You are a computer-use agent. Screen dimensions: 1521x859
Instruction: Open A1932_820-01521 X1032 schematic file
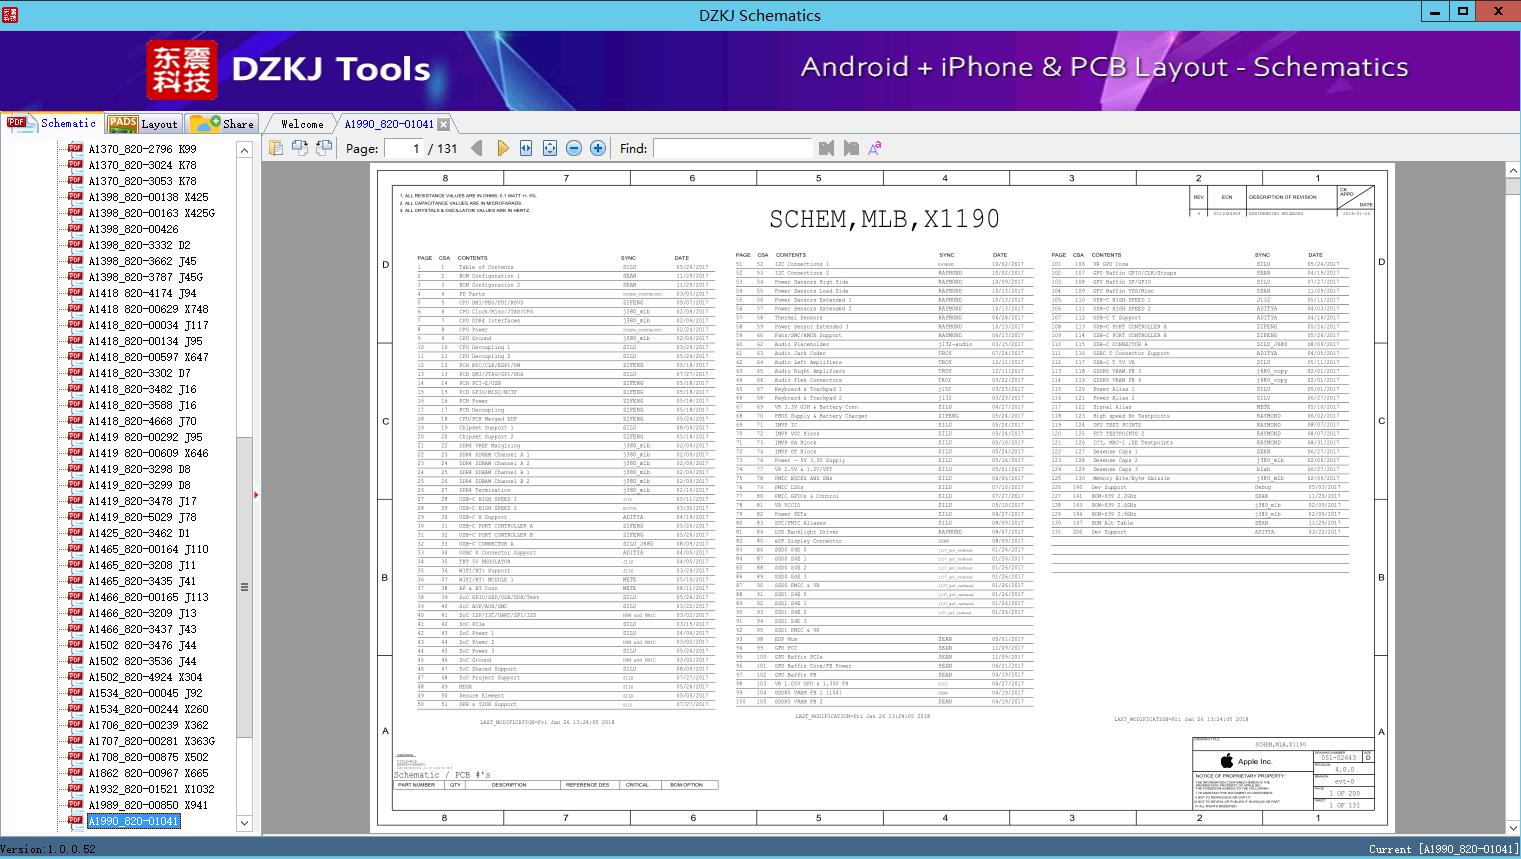click(150, 789)
